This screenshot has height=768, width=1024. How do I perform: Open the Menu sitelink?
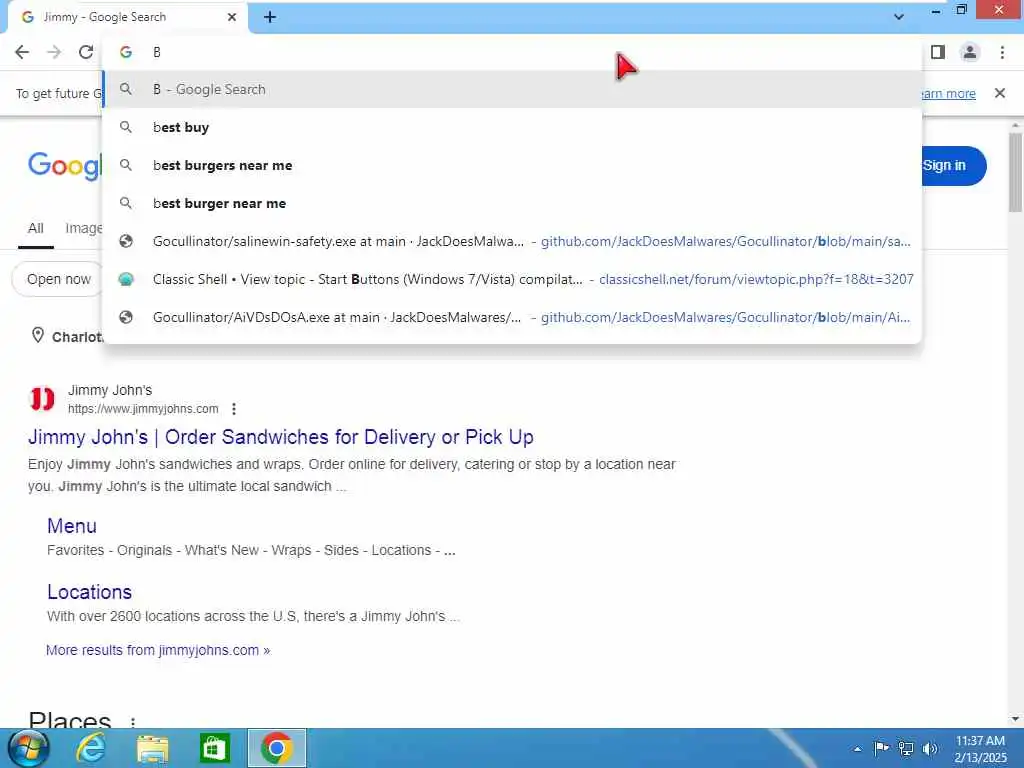[x=72, y=526]
